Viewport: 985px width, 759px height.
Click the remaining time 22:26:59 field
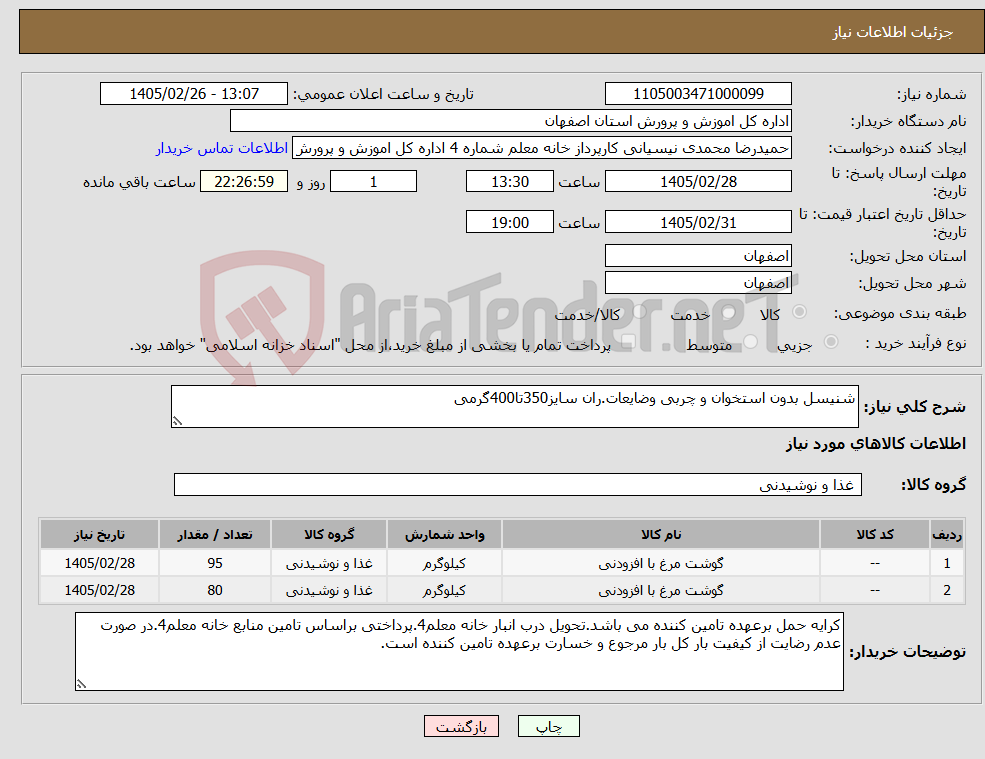point(244,182)
